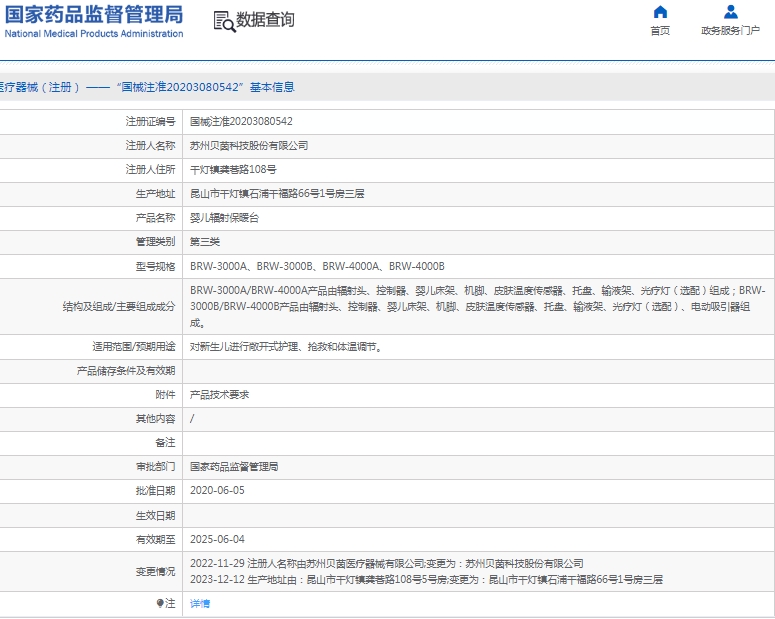775x619 pixels.
Task: Click the 政务服务门户 label
Action: click(x=731, y=31)
